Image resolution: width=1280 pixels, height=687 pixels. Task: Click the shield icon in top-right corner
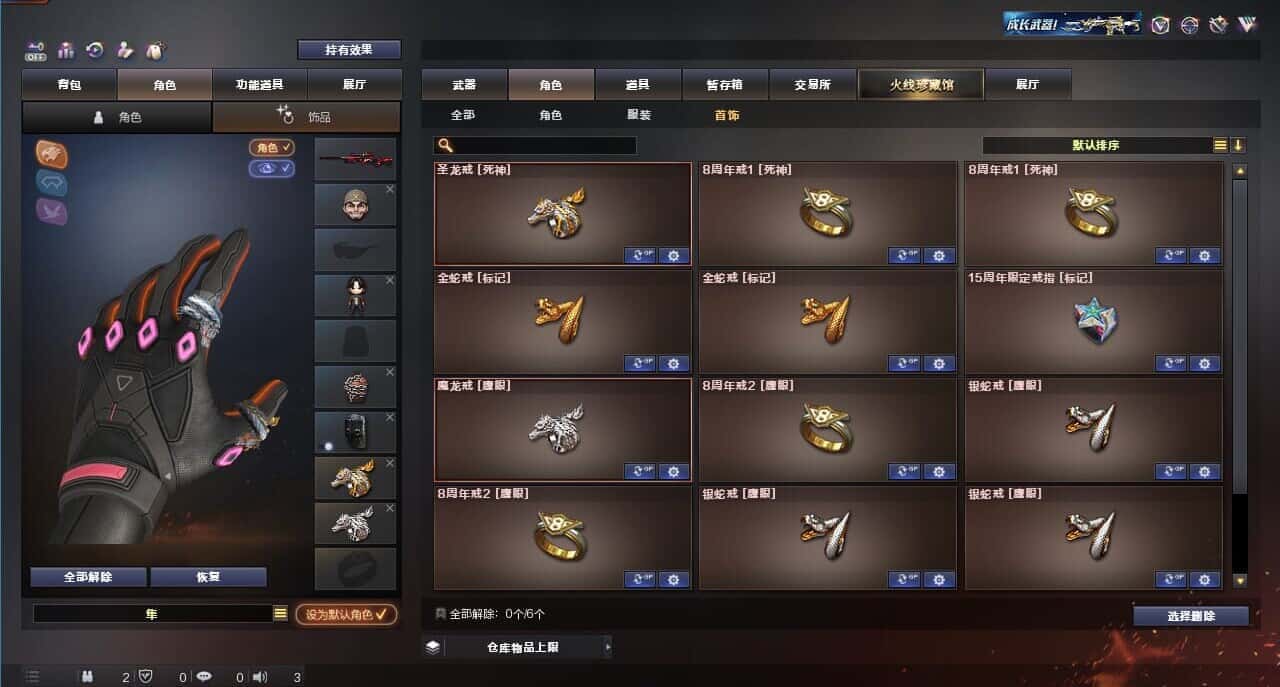point(1160,25)
